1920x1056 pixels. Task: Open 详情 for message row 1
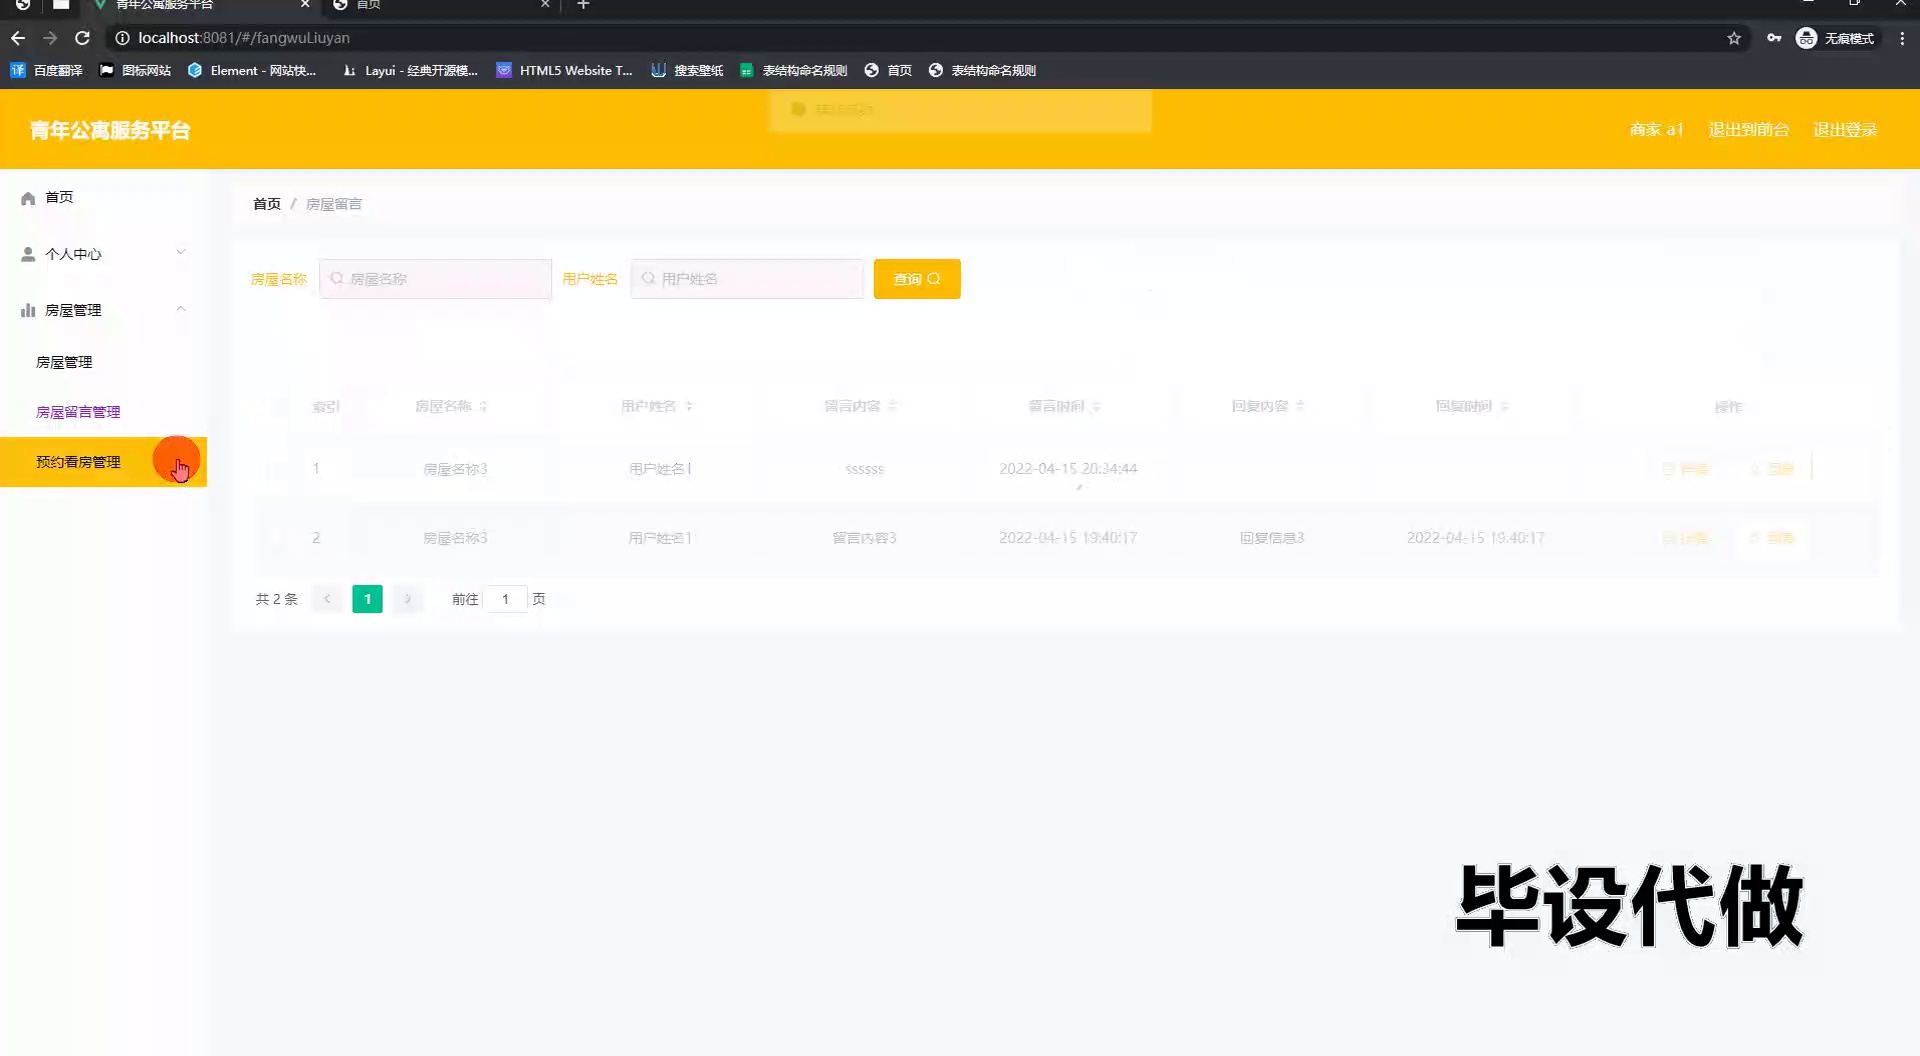pyautogui.click(x=1686, y=469)
